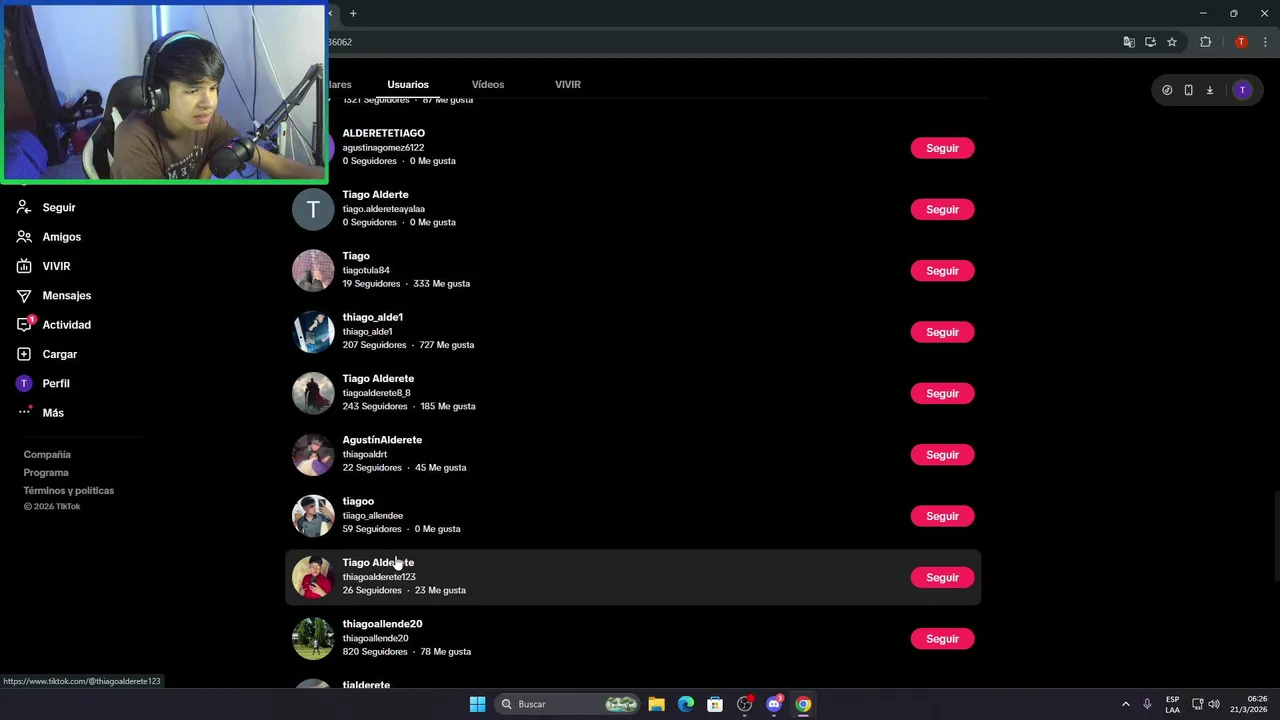The image size is (1280, 720).
Task: Click the taskbar microphone icon
Action: (x=1147, y=704)
